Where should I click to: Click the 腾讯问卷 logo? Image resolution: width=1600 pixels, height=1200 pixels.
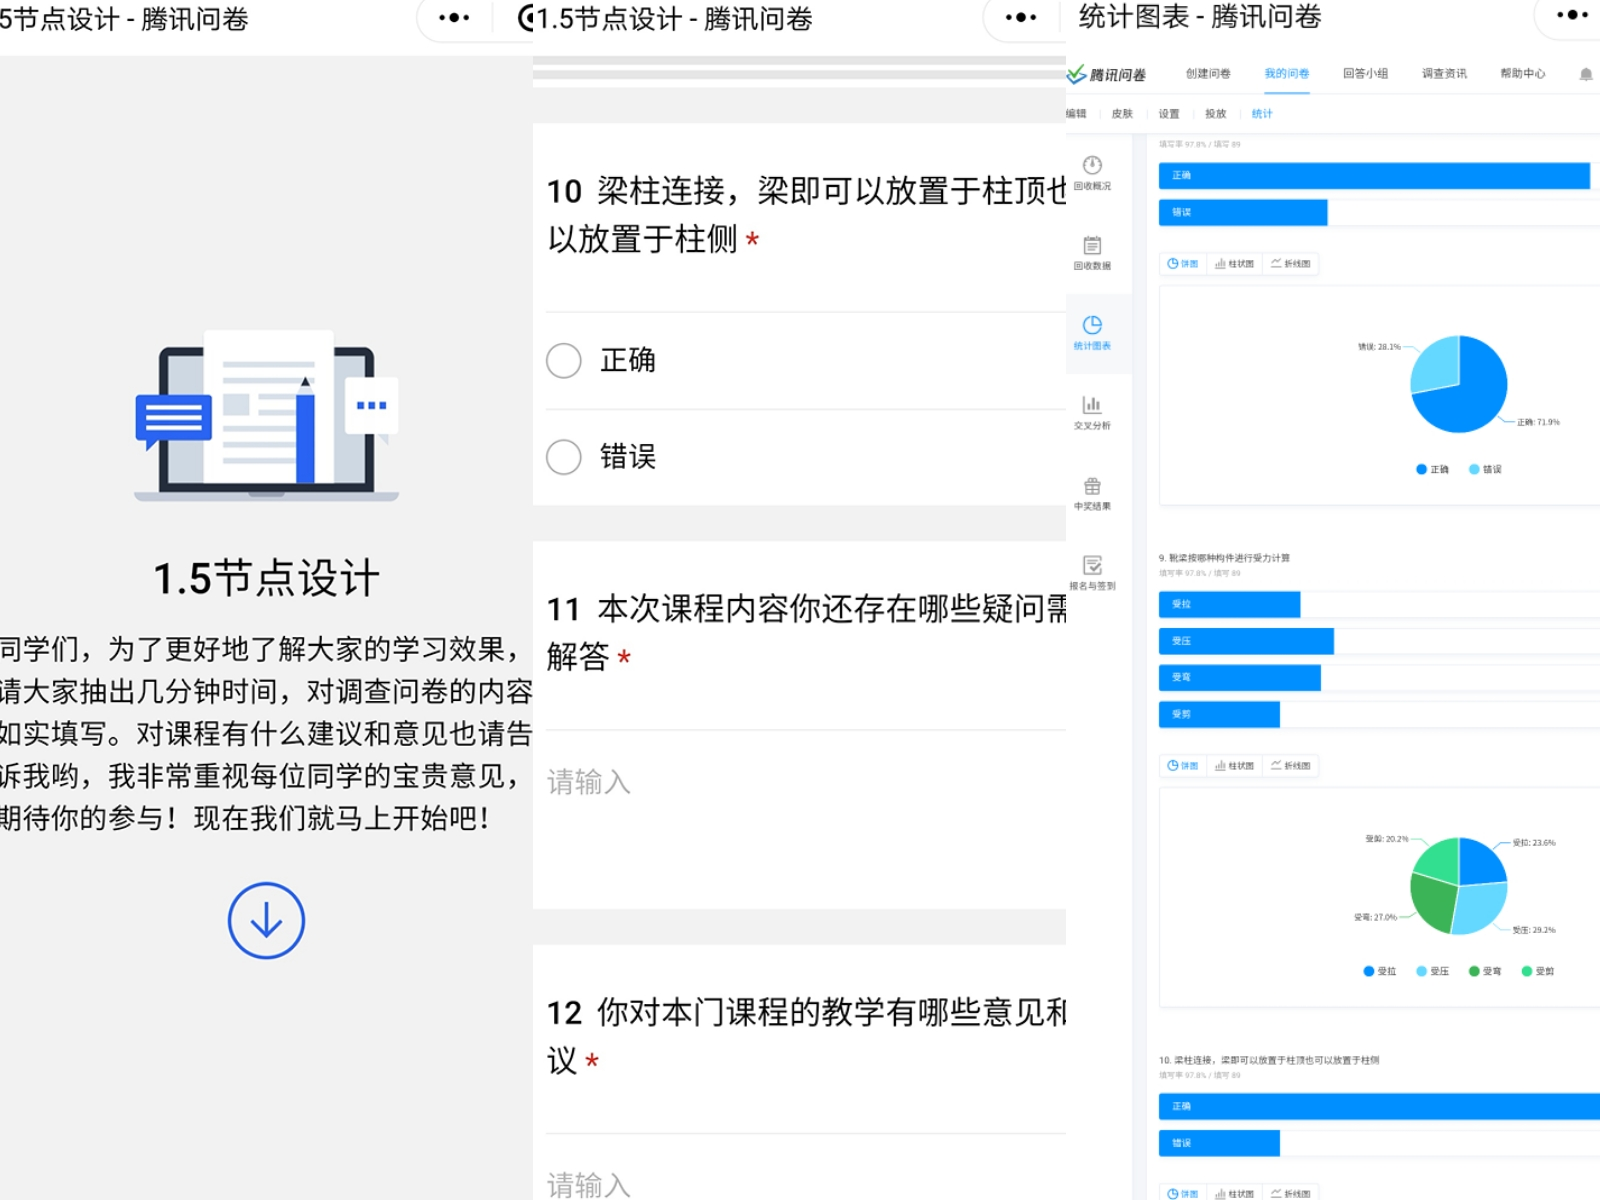pyautogui.click(x=1107, y=74)
